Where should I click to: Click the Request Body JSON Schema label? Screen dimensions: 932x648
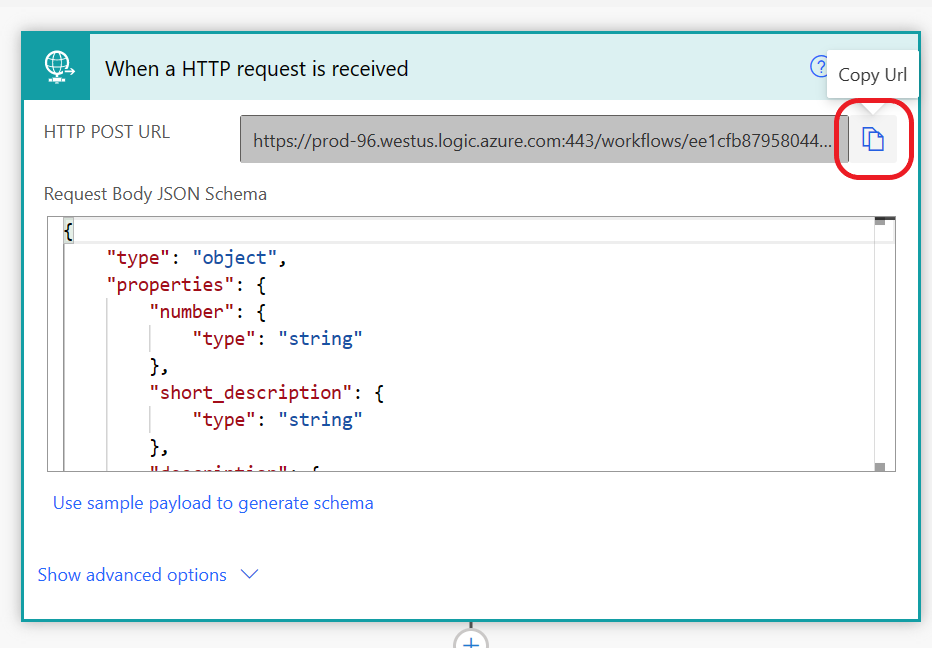tap(155, 194)
